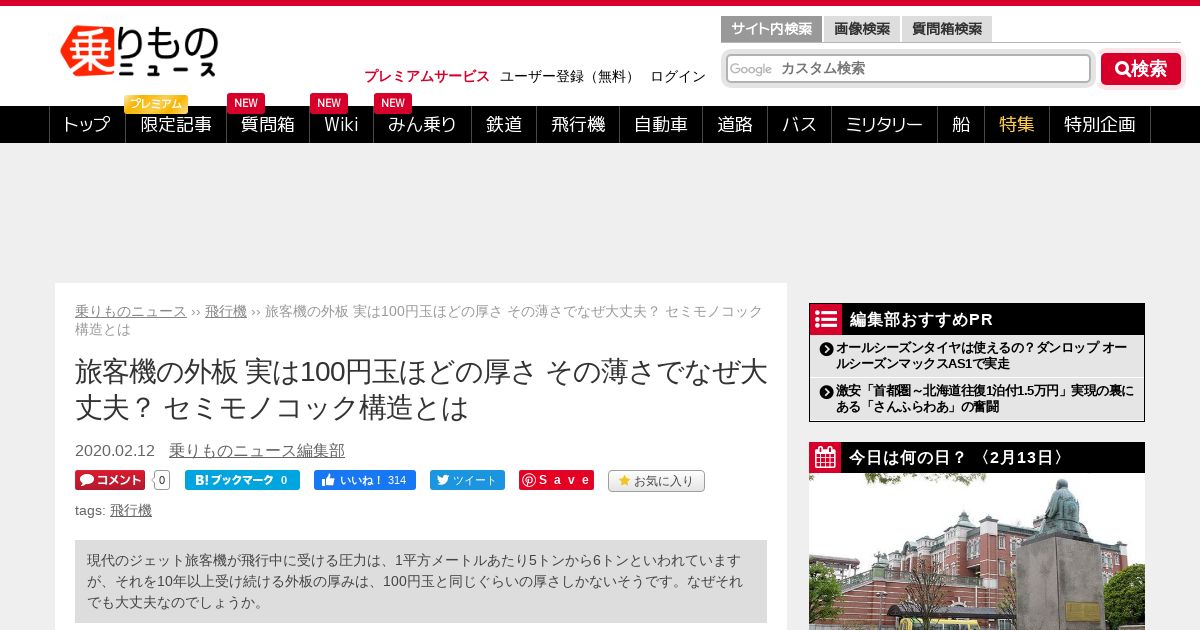Switch to 質問箱検索 tab
Image resolution: width=1200 pixels, height=630 pixels.
[947, 29]
